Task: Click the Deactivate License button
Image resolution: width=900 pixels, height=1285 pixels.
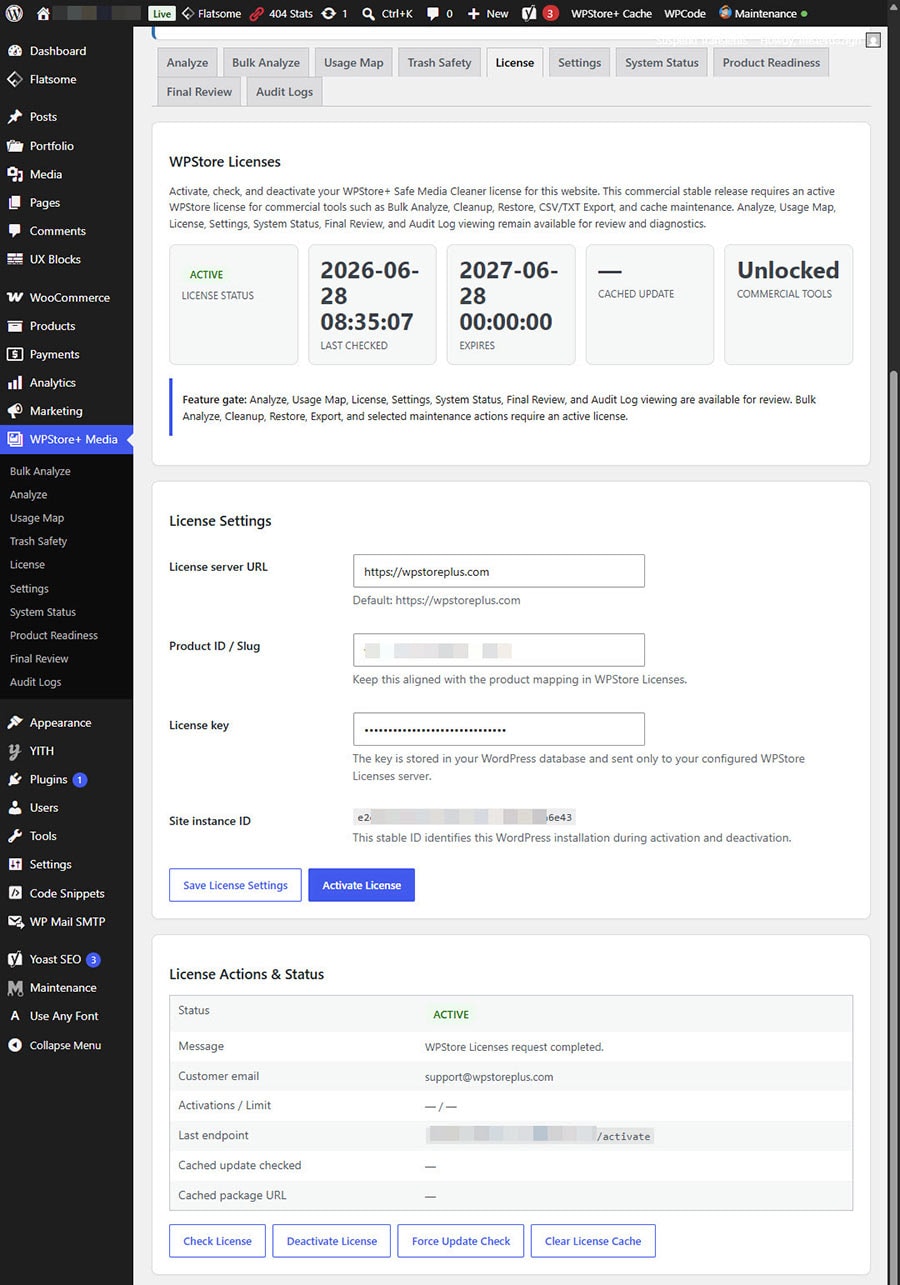Action: pos(332,1241)
